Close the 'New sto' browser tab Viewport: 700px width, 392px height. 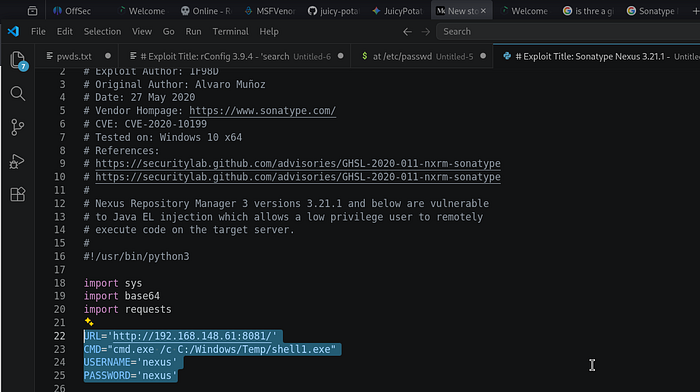pos(483,11)
